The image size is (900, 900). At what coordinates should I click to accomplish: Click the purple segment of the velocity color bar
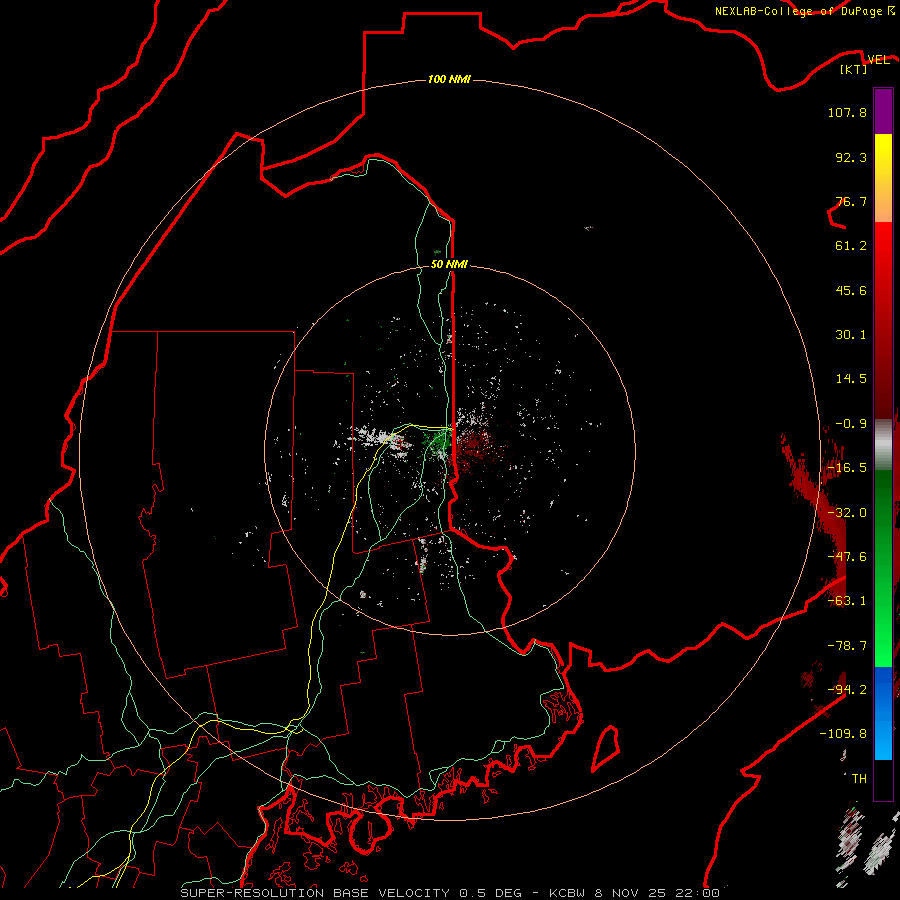(883, 111)
